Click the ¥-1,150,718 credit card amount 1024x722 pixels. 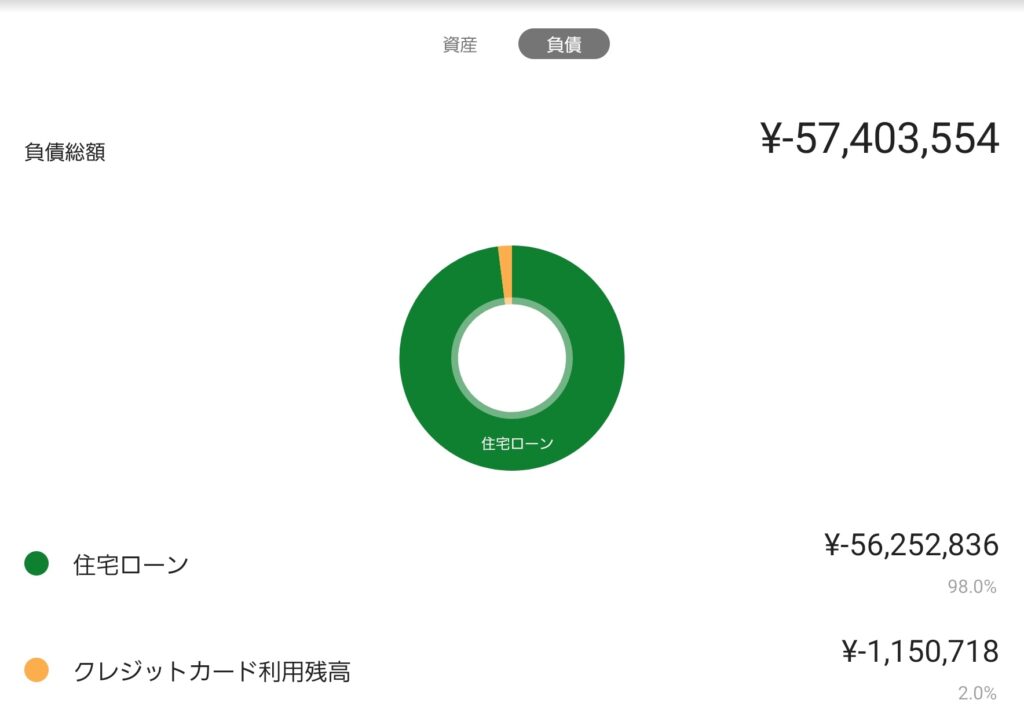pyautogui.click(x=920, y=652)
